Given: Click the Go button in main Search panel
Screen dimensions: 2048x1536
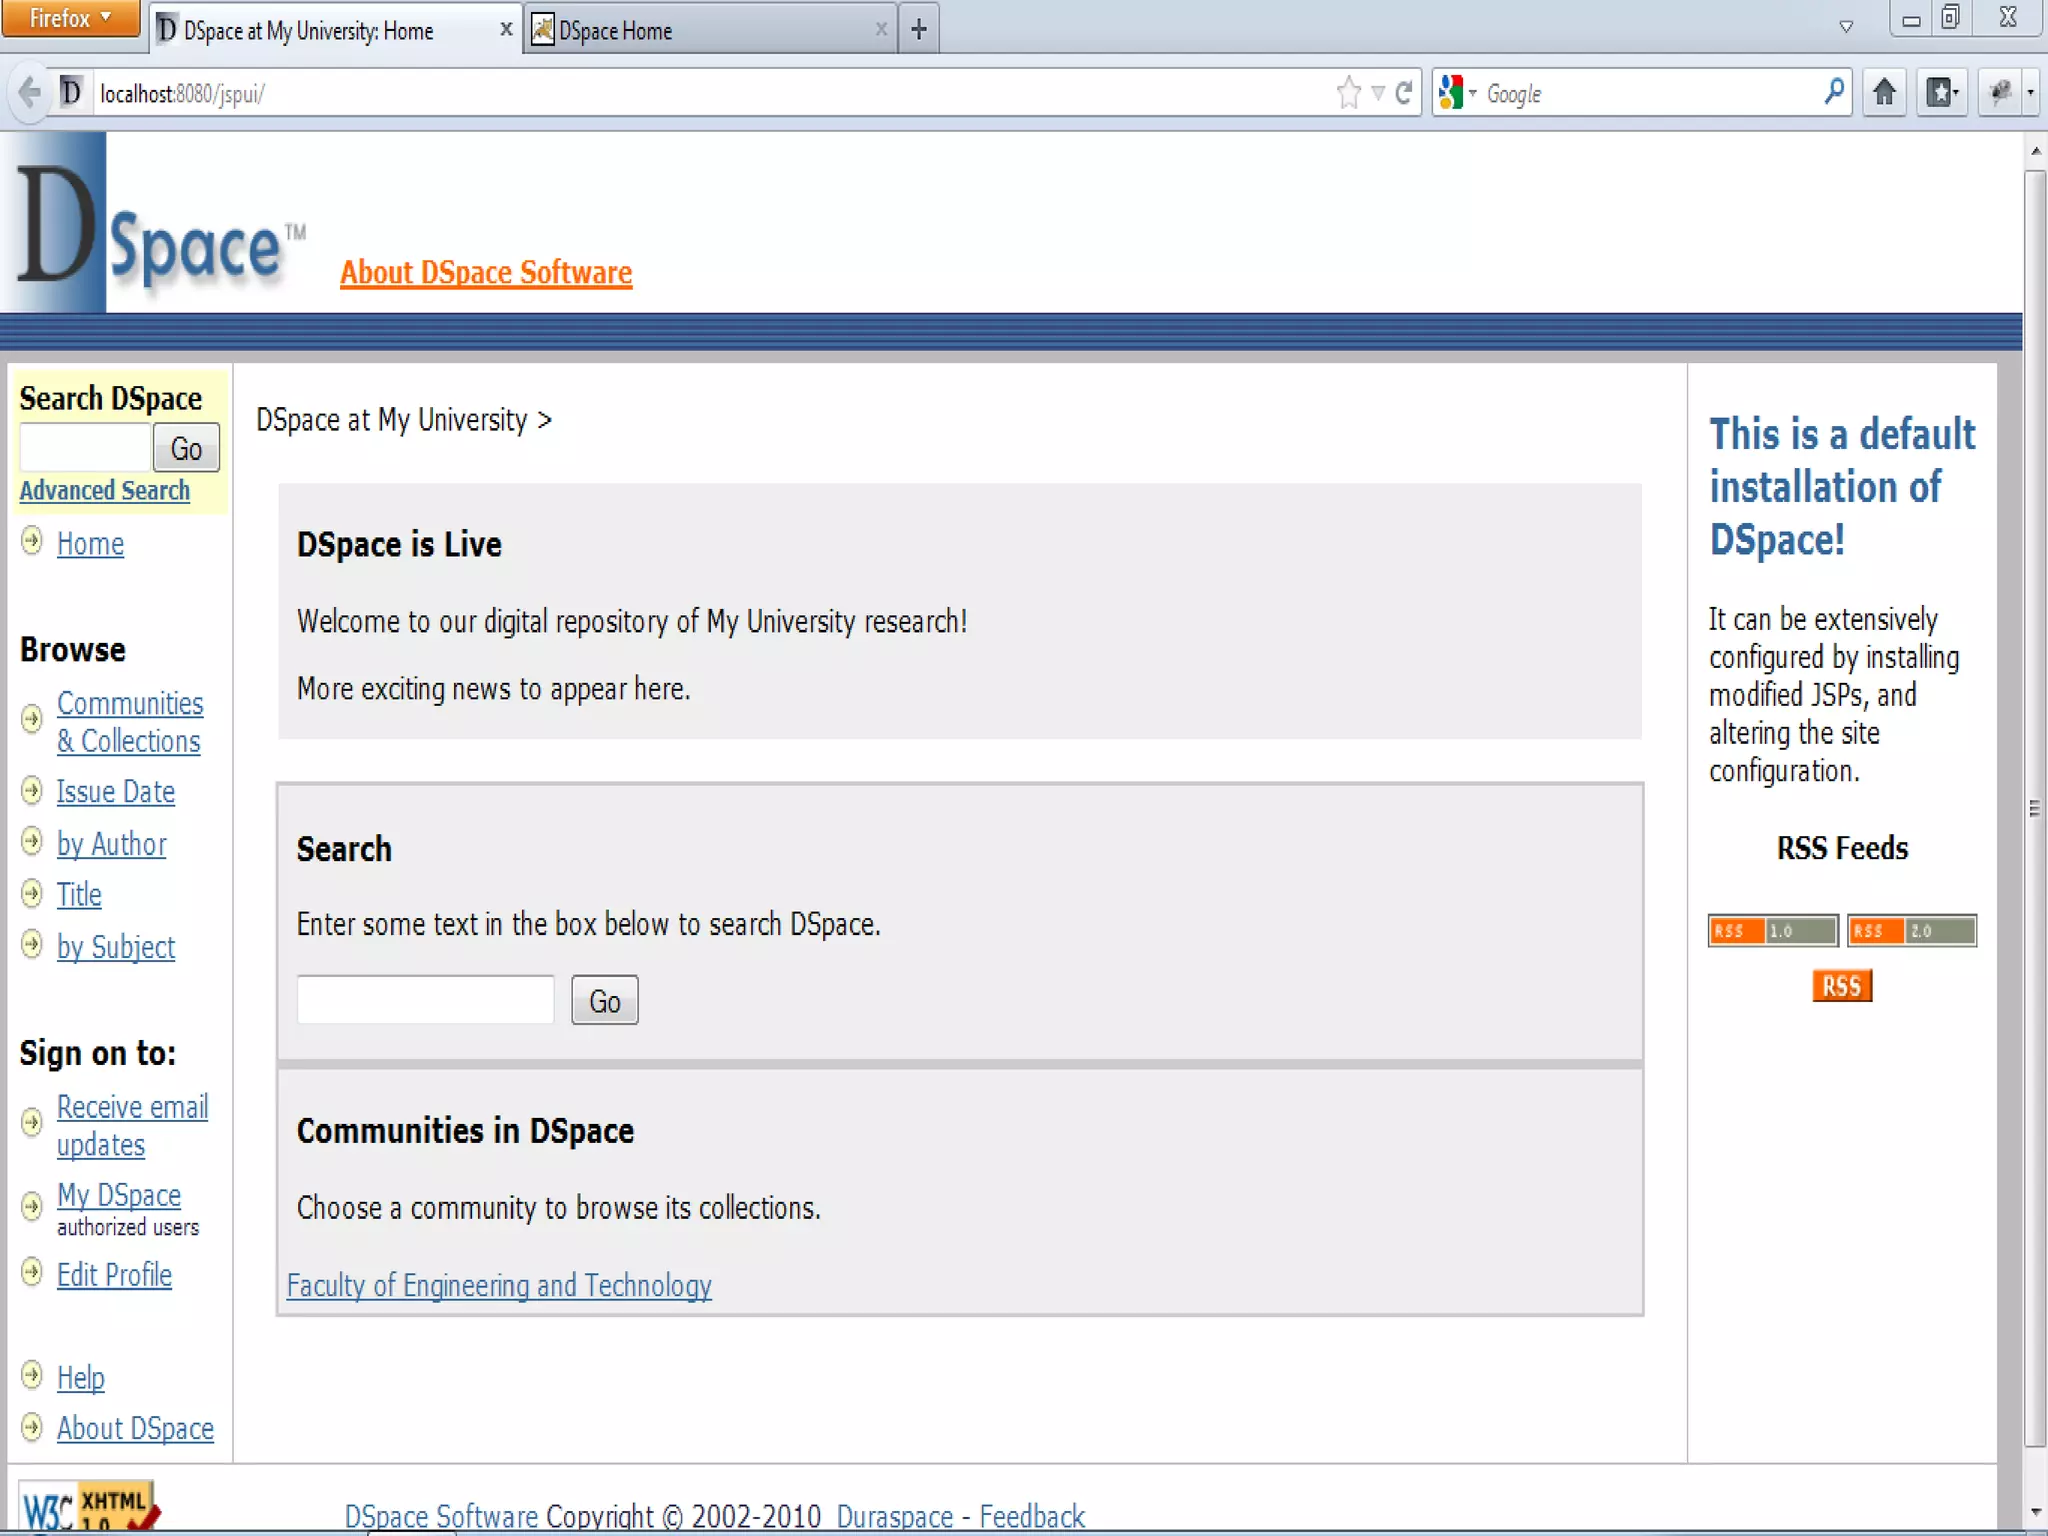Looking at the screenshot, I should (604, 1001).
